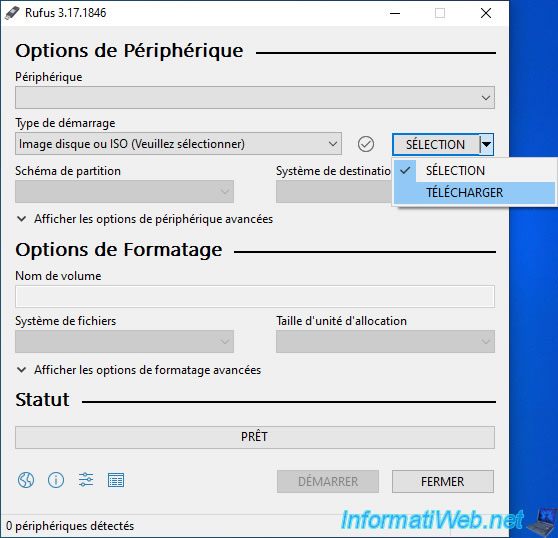Open the Périphérique dropdown

[x=255, y=97]
